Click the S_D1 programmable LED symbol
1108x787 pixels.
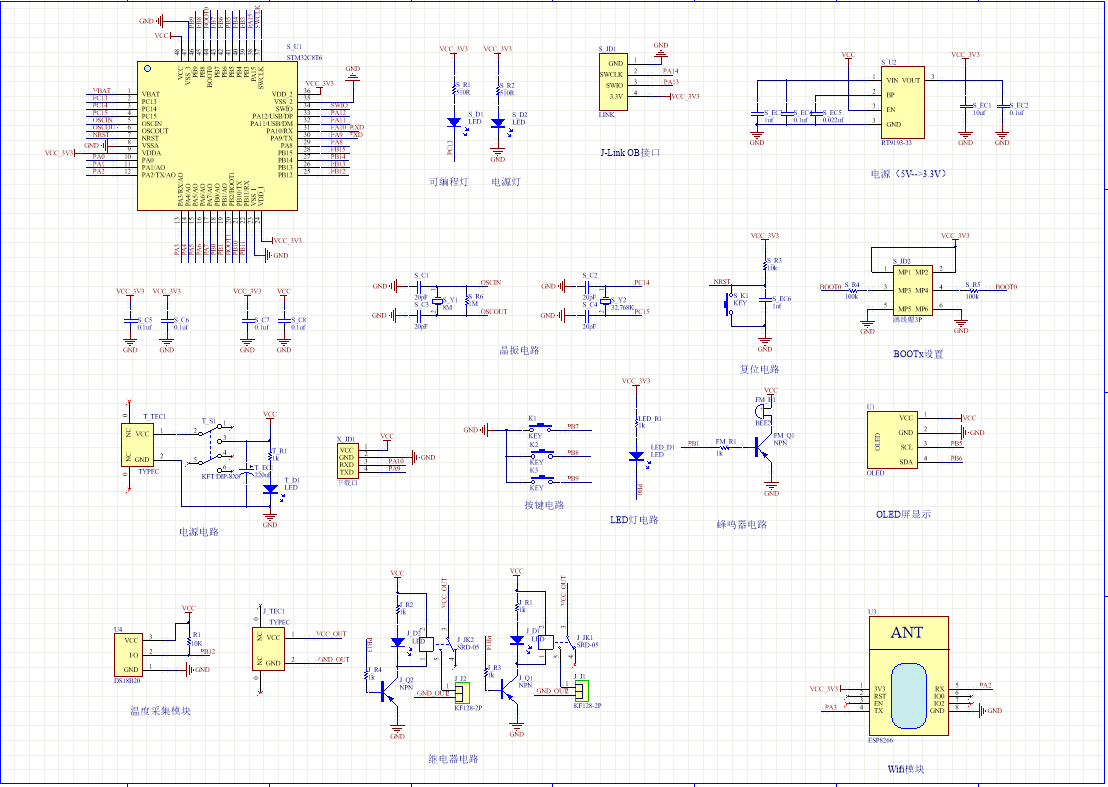[x=454, y=122]
